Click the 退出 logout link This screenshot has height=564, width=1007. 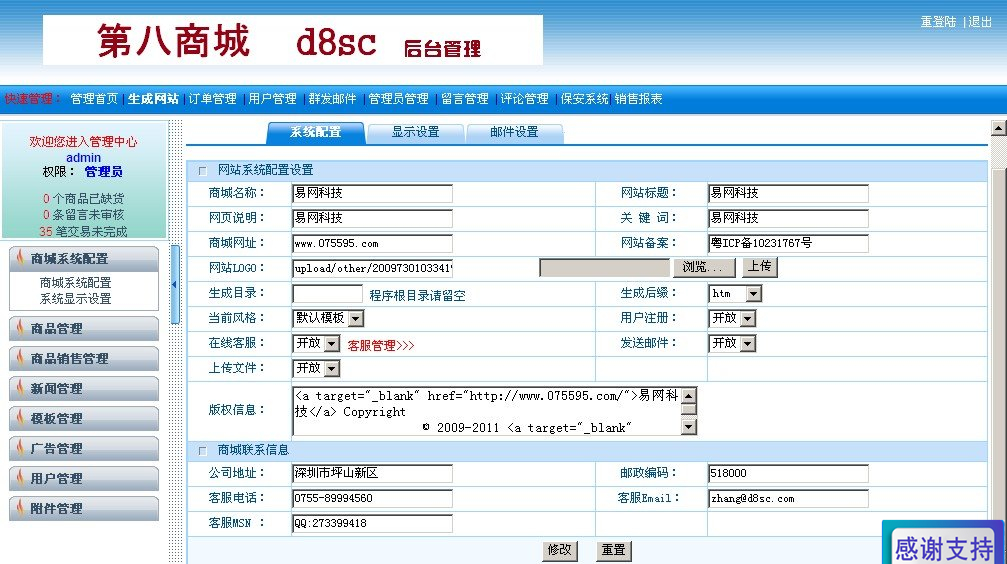coord(980,22)
